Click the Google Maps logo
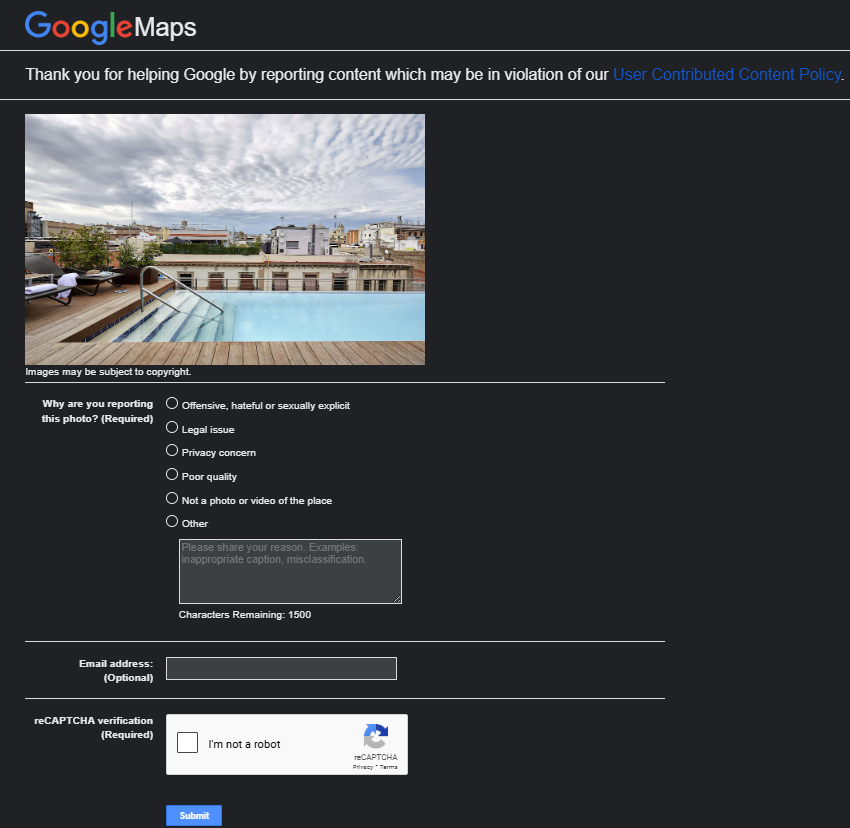Viewport: 850px width, 828px height. point(111,27)
